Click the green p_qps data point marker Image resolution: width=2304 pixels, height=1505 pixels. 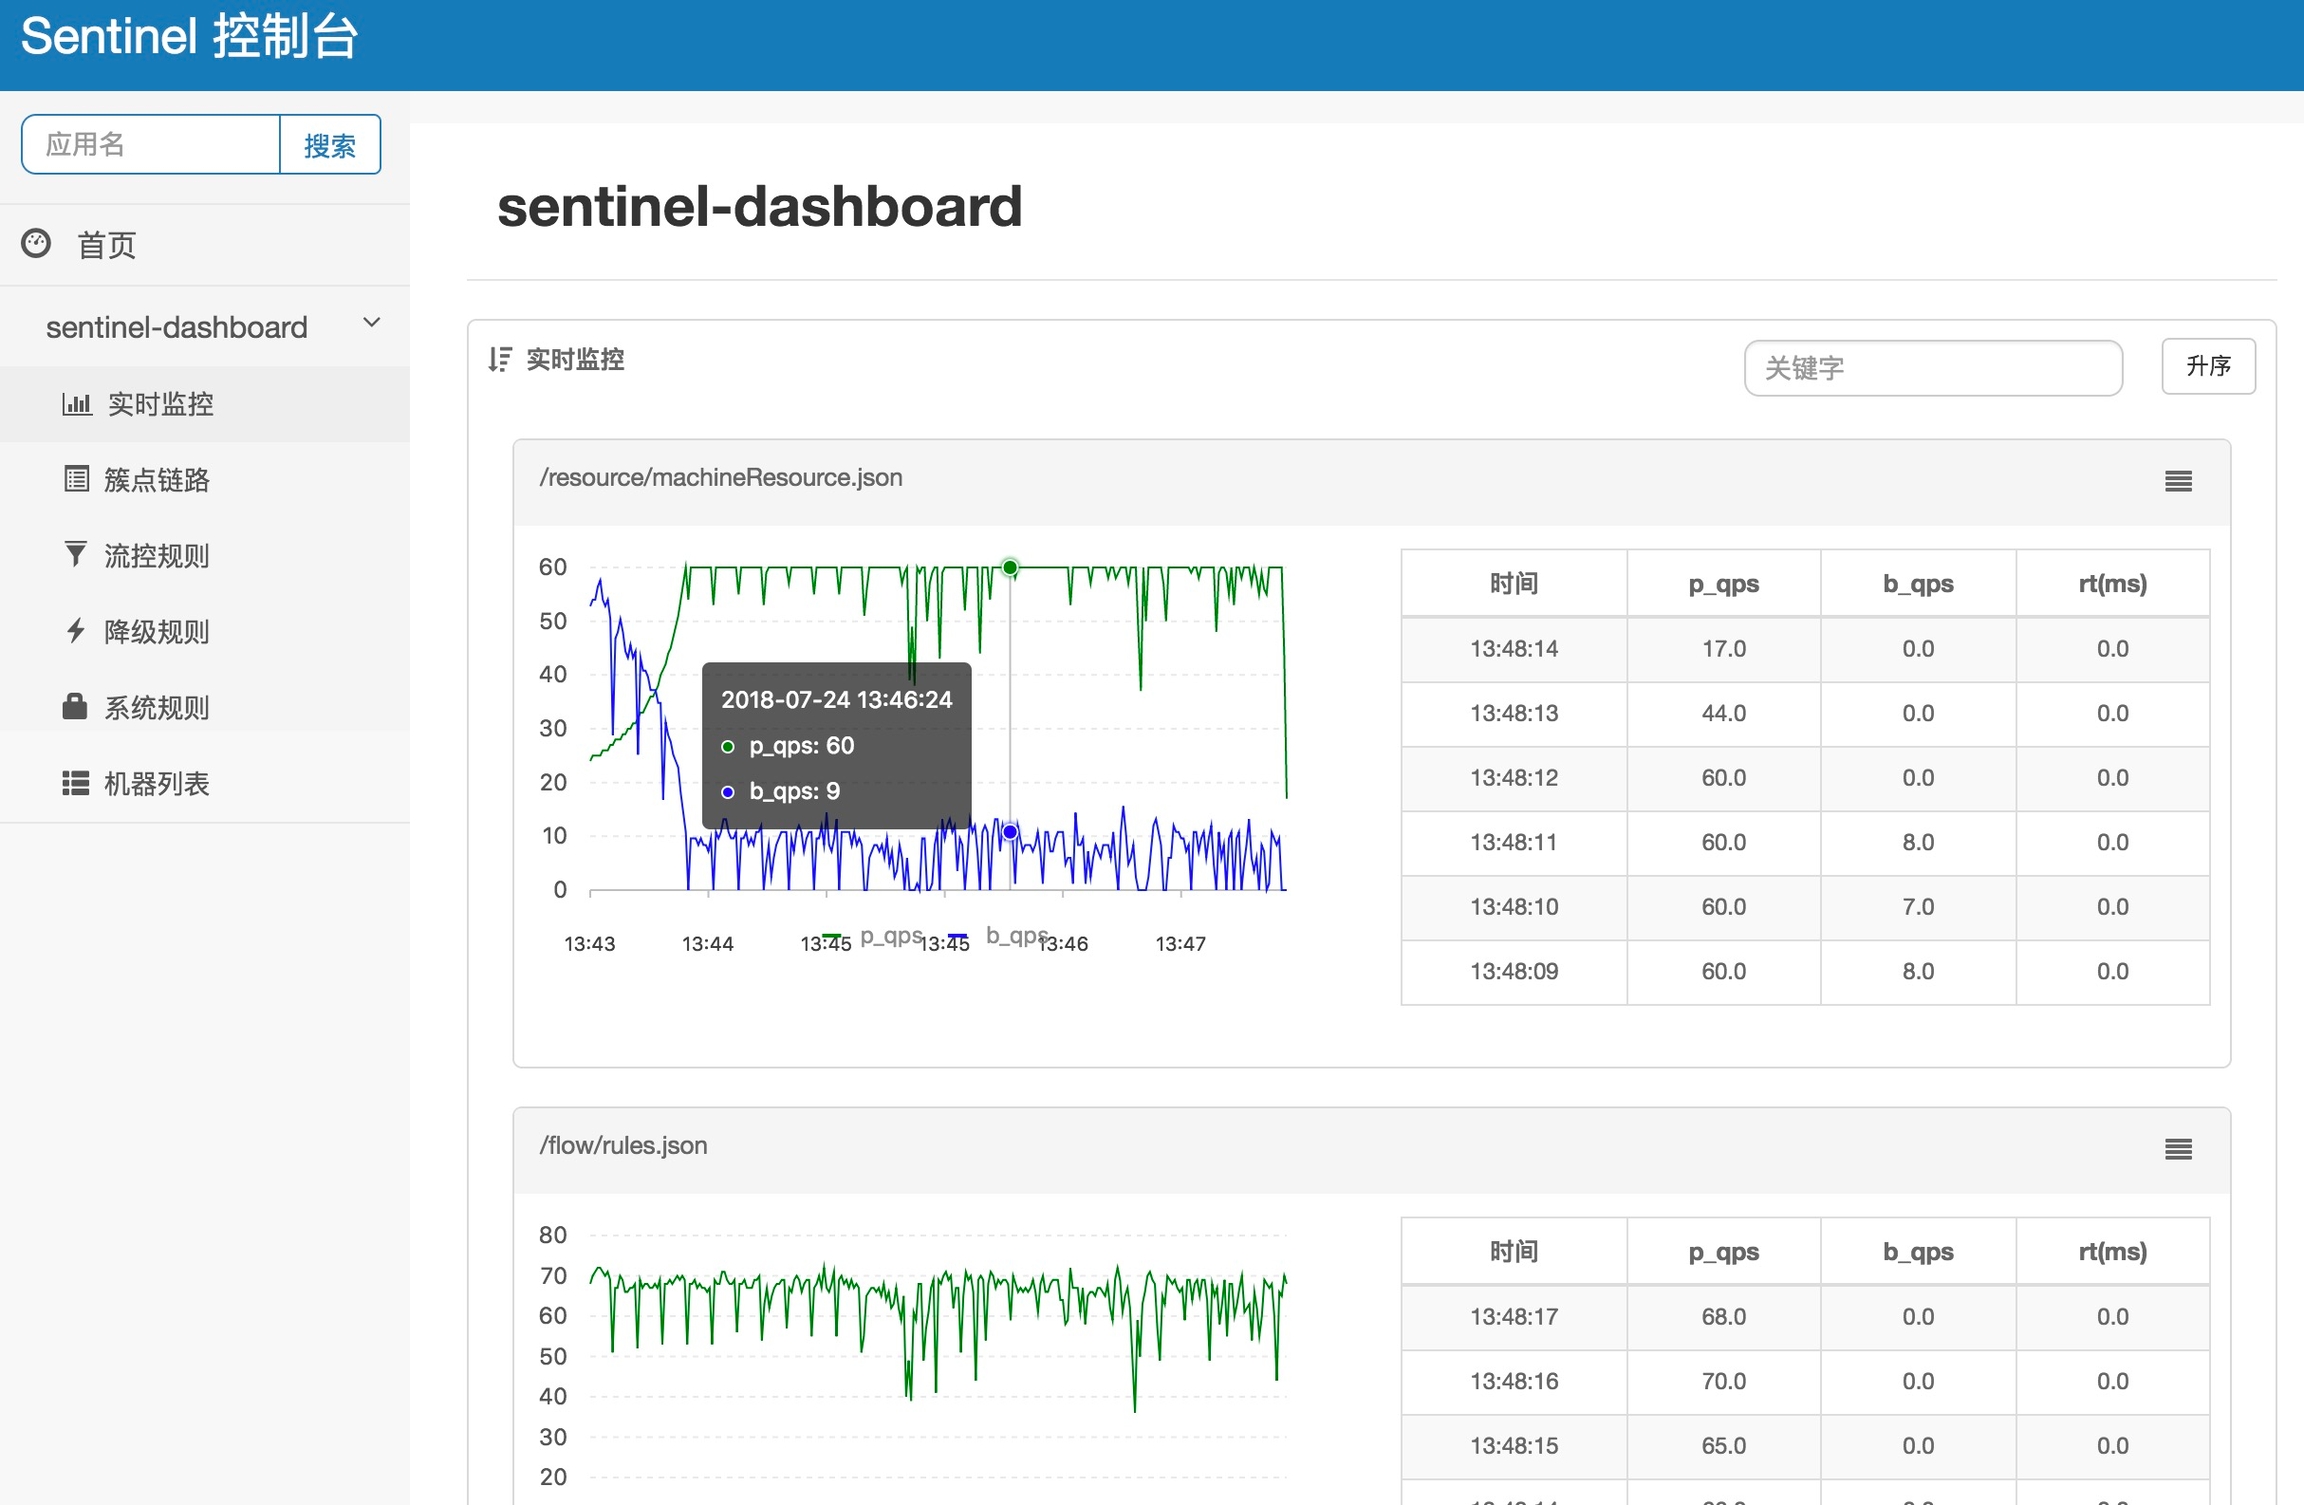click(1010, 568)
